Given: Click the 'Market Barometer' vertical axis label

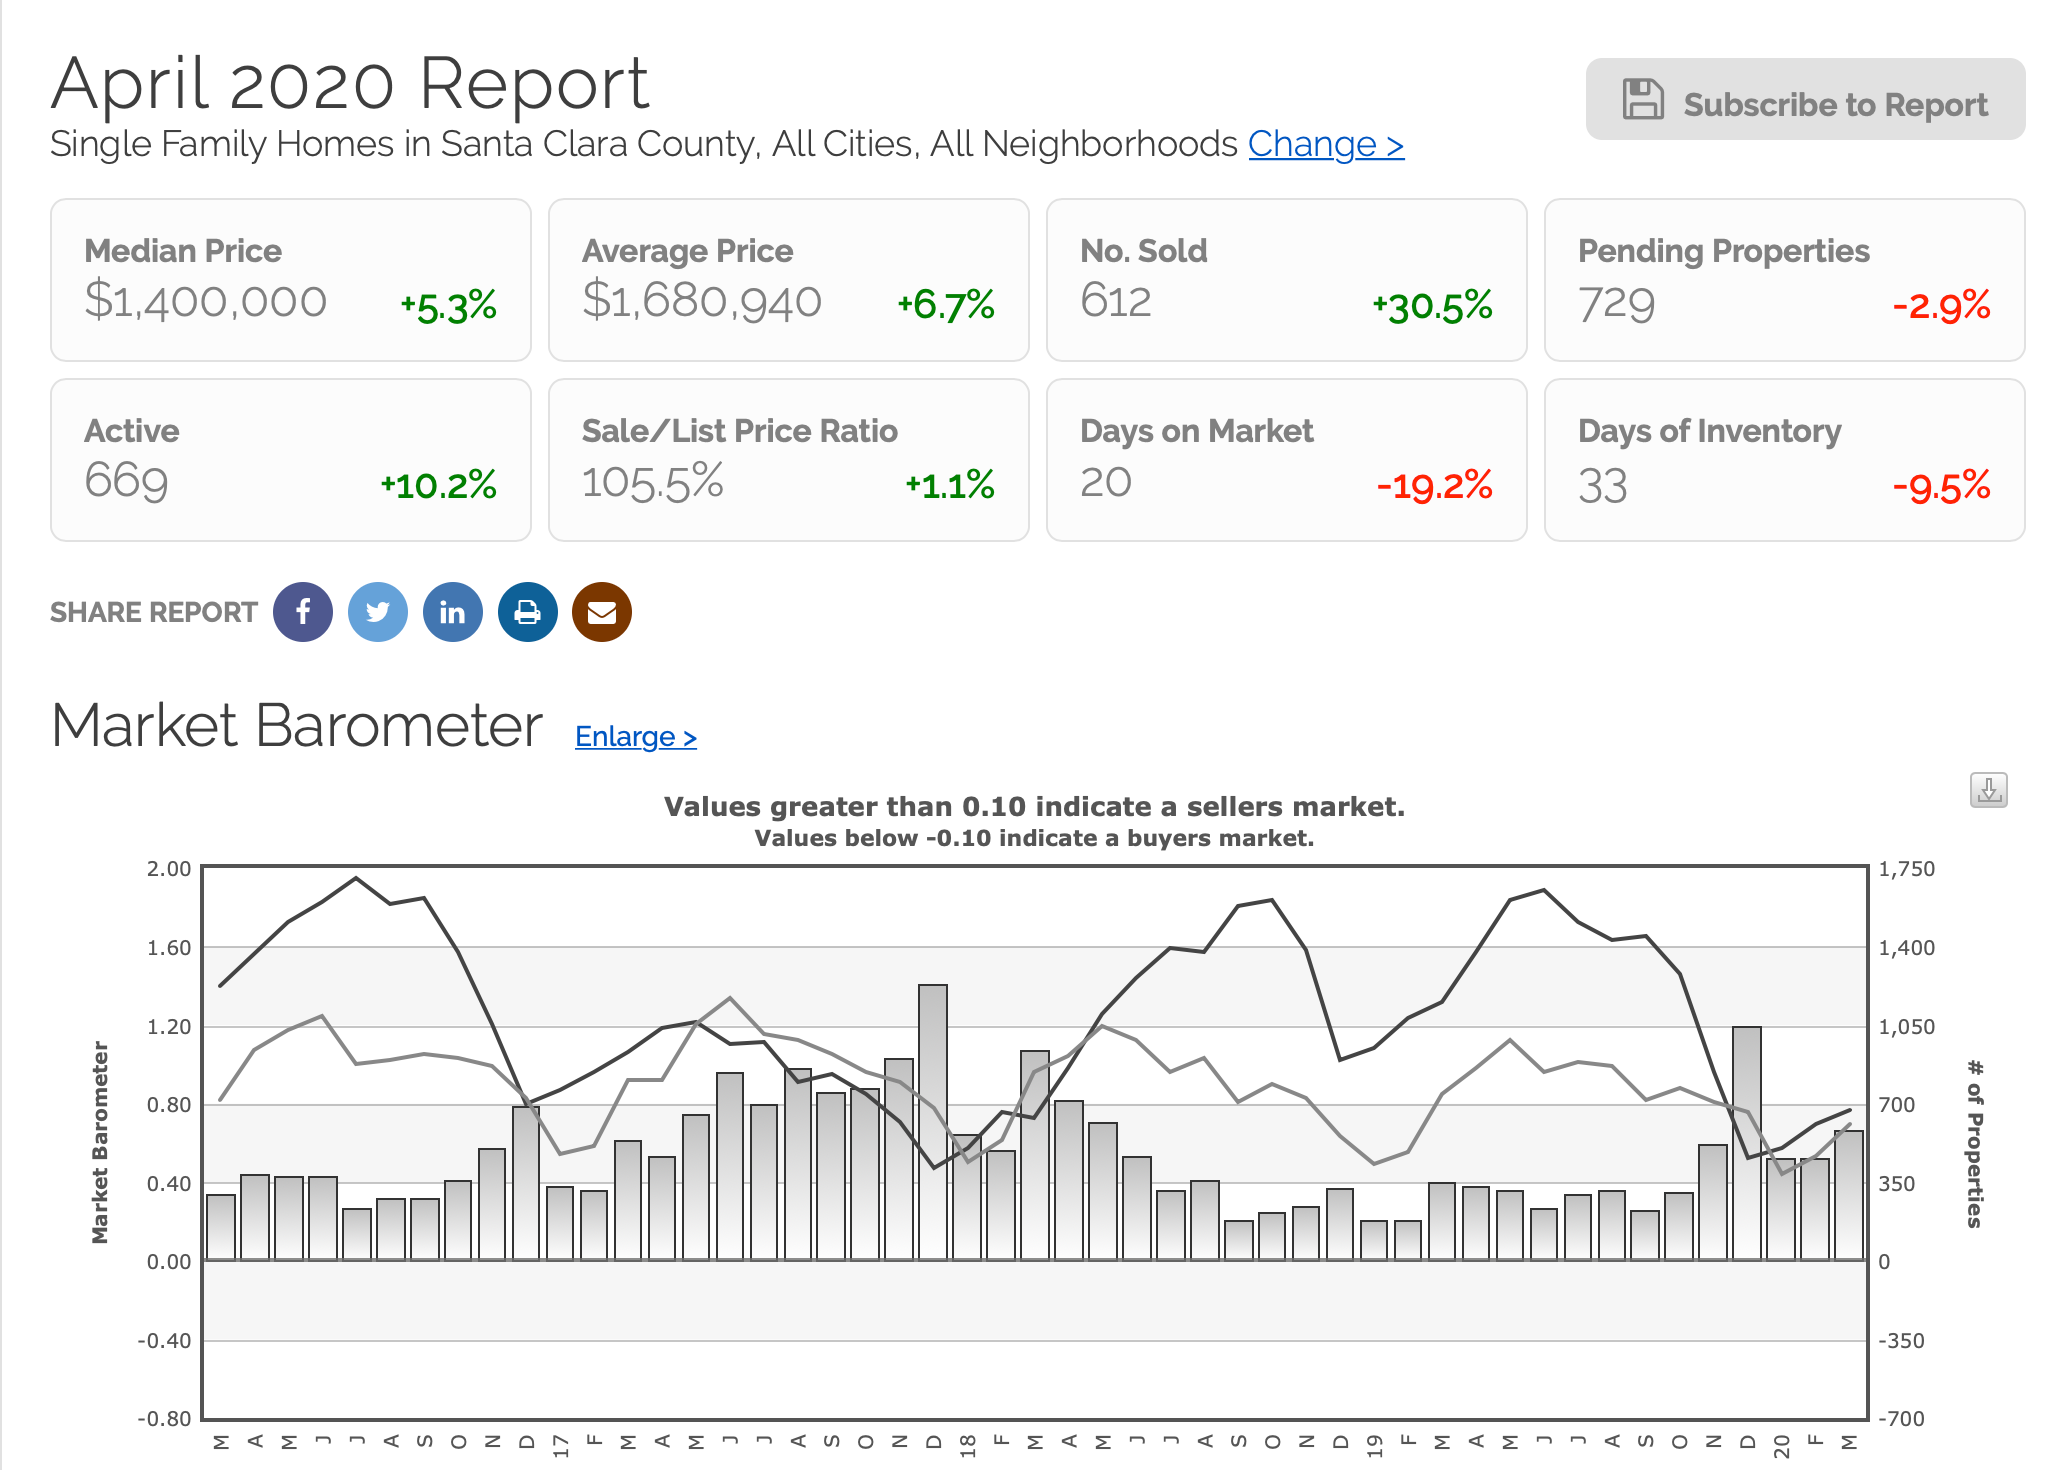Looking at the screenshot, I should point(100,1142).
